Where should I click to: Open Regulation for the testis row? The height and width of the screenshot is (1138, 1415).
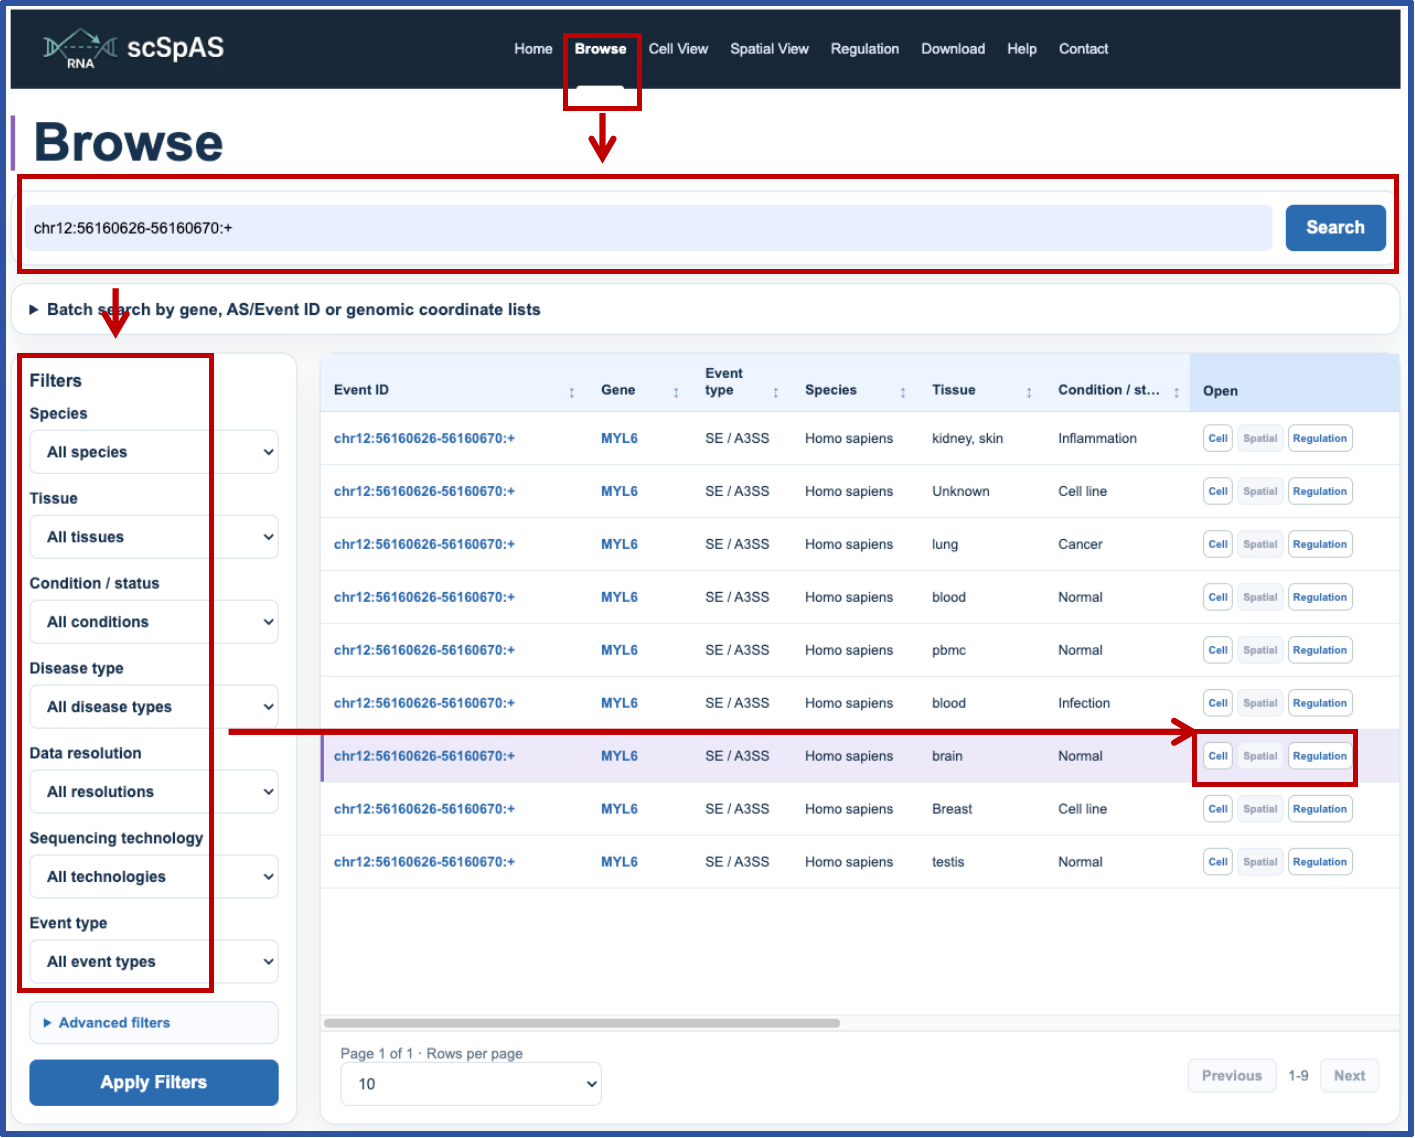pyautogui.click(x=1320, y=863)
